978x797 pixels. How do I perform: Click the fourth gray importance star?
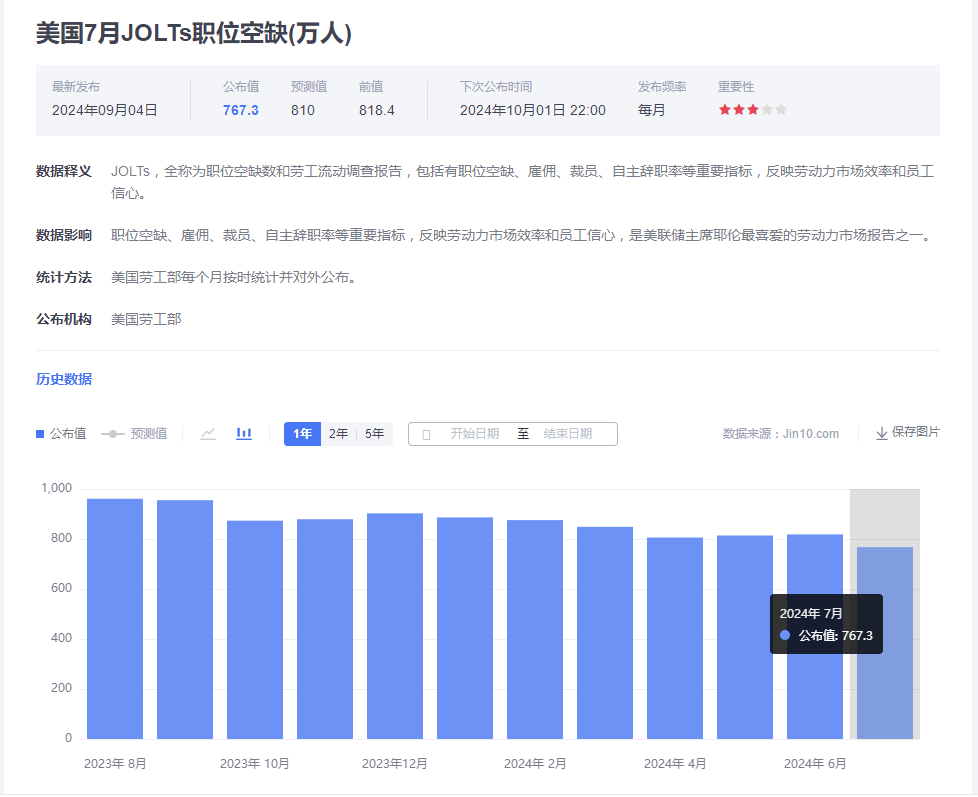click(767, 110)
